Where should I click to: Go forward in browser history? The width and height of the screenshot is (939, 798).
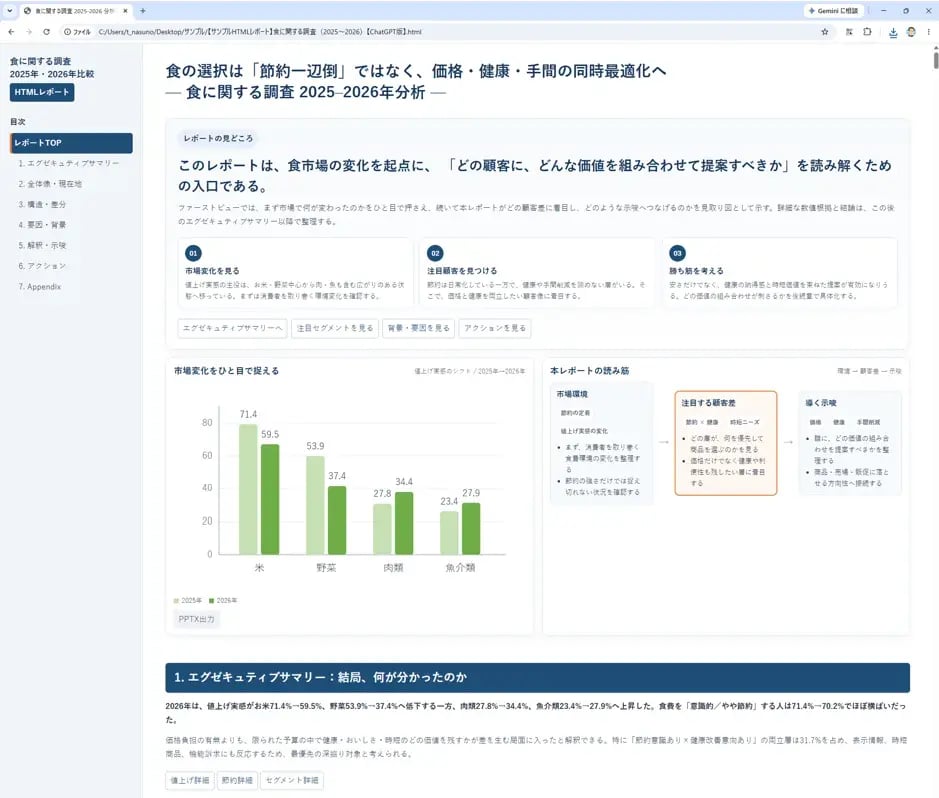tap(28, 32)
